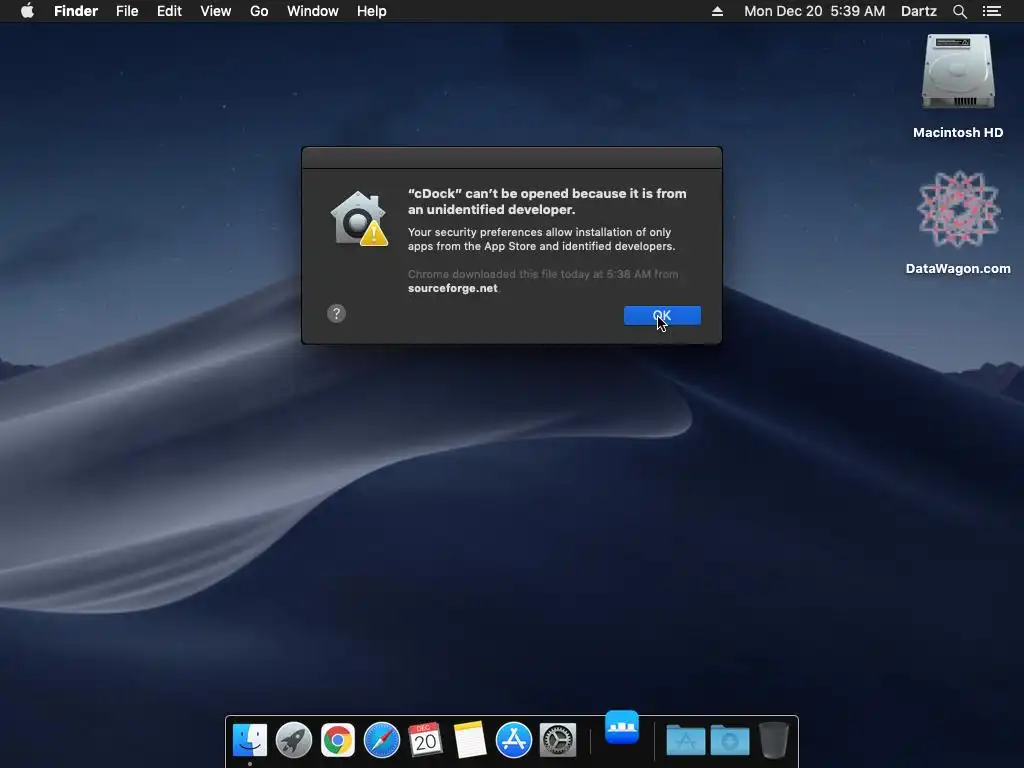Screen dimensions: 1024x768
Task: Open Notification Center list icon
Action: pyautogui.click(x=991, y=11)
